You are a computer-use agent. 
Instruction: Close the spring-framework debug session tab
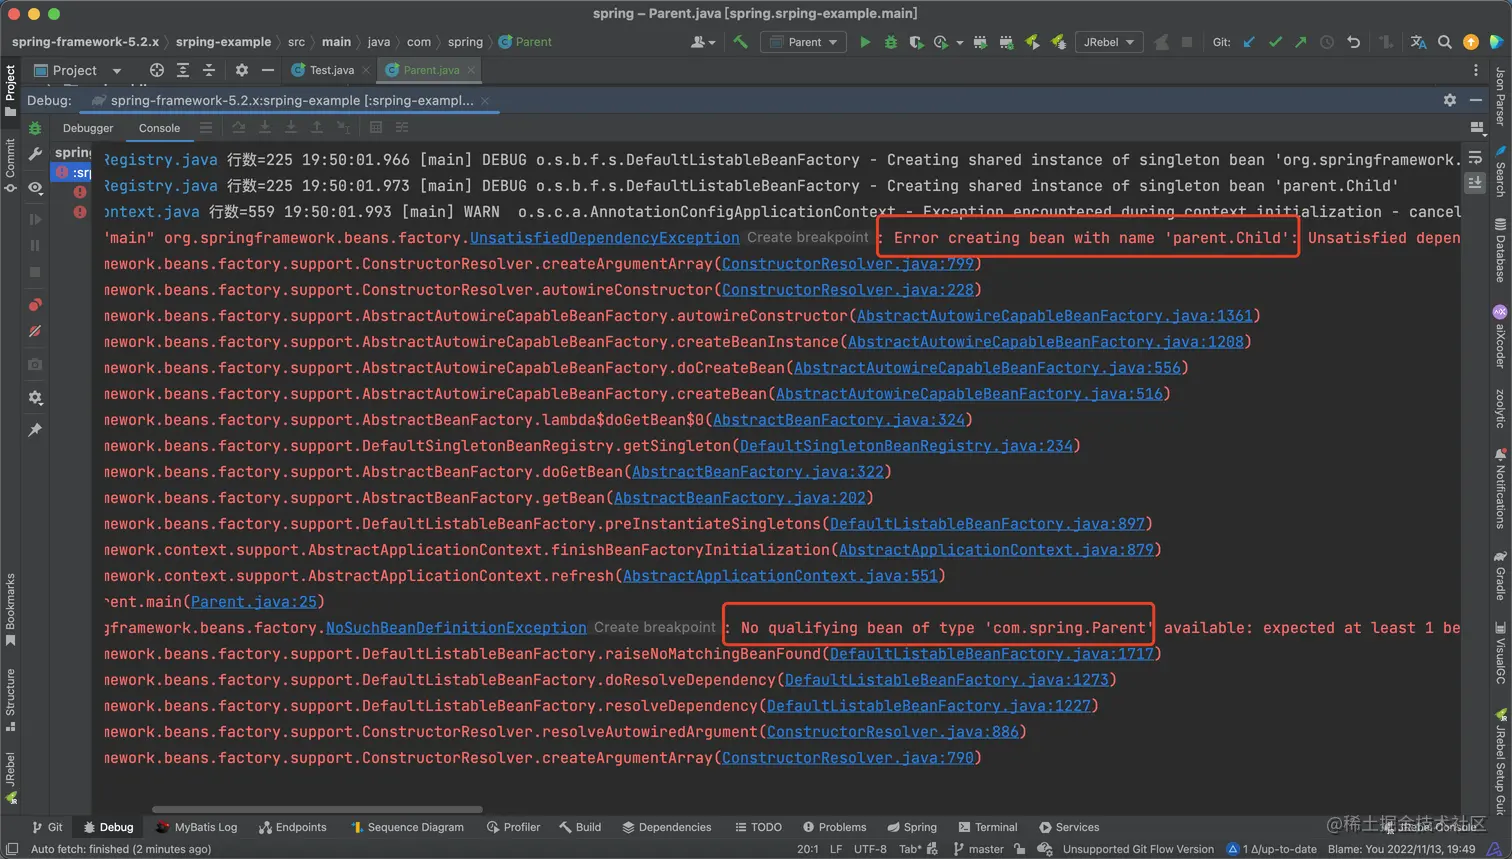485,101
